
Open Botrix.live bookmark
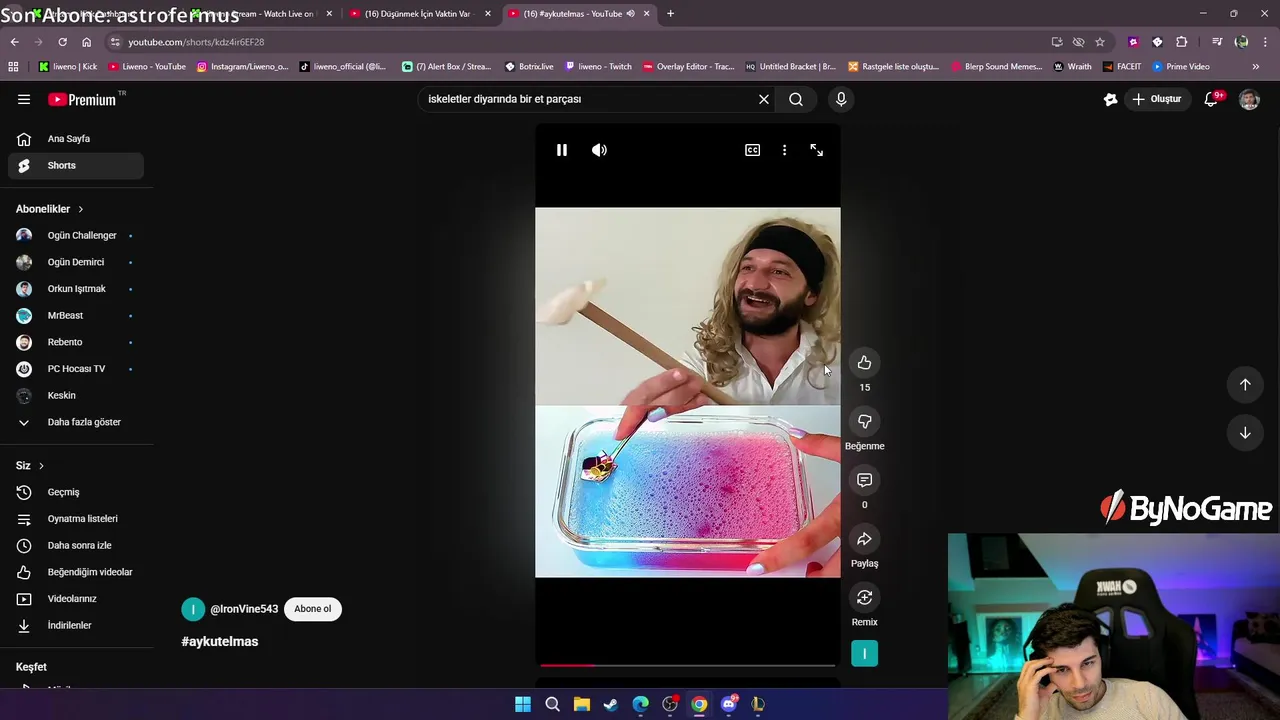pyautogui.click(x=529, y=67)
